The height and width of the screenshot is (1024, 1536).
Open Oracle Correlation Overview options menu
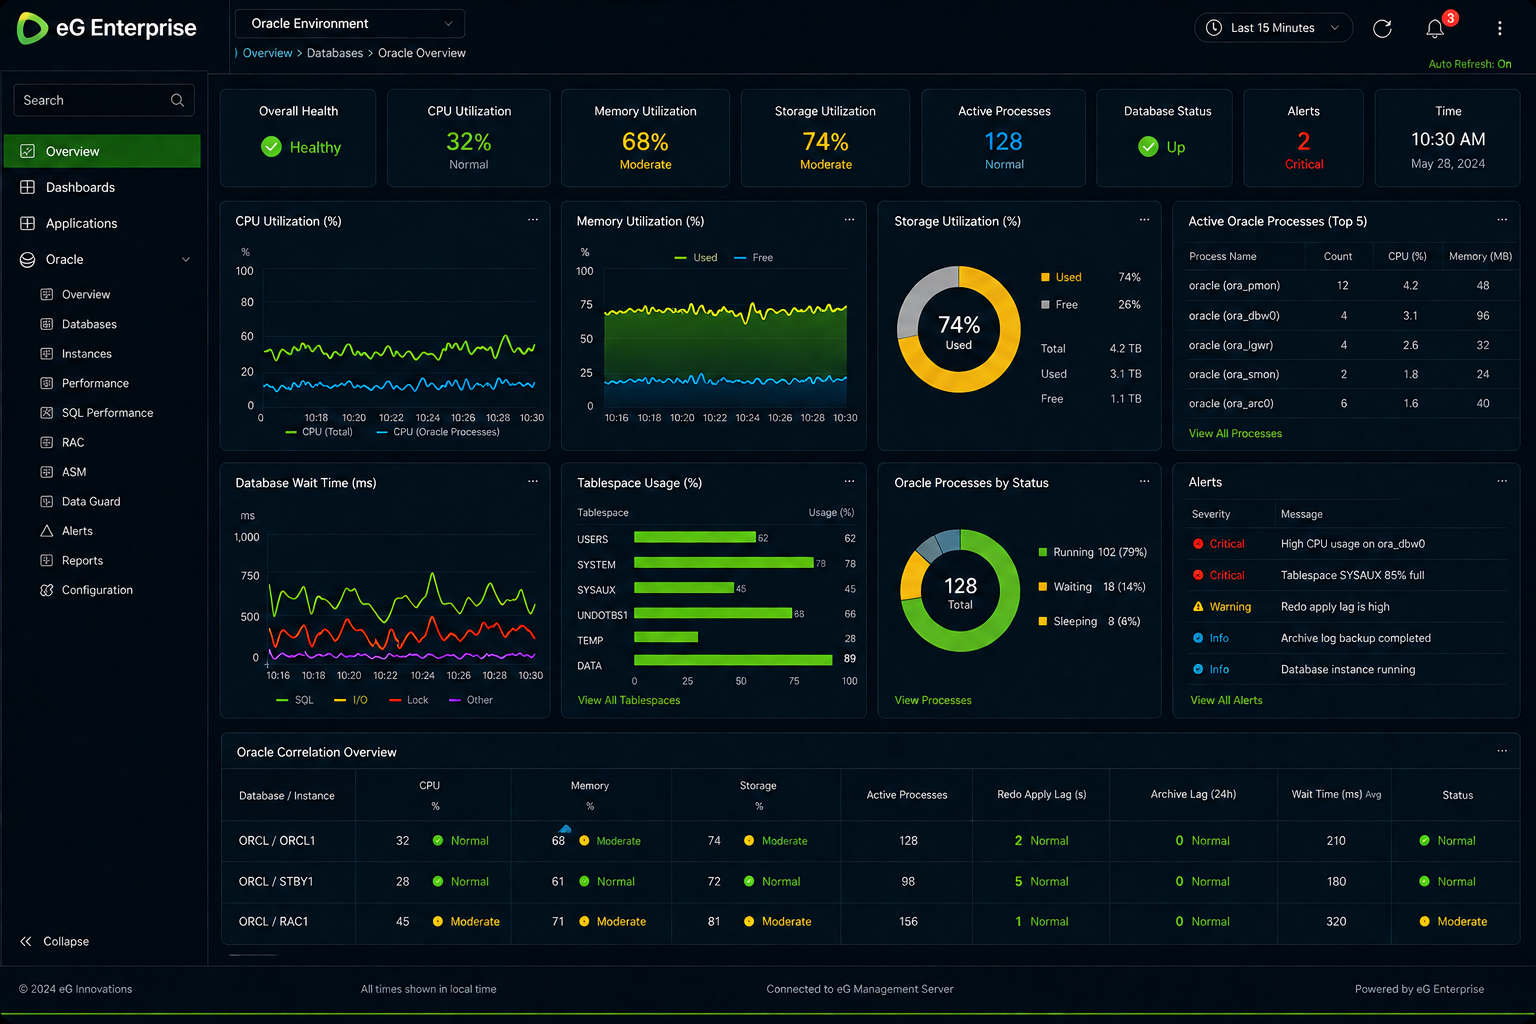(x=1502, y=751)
